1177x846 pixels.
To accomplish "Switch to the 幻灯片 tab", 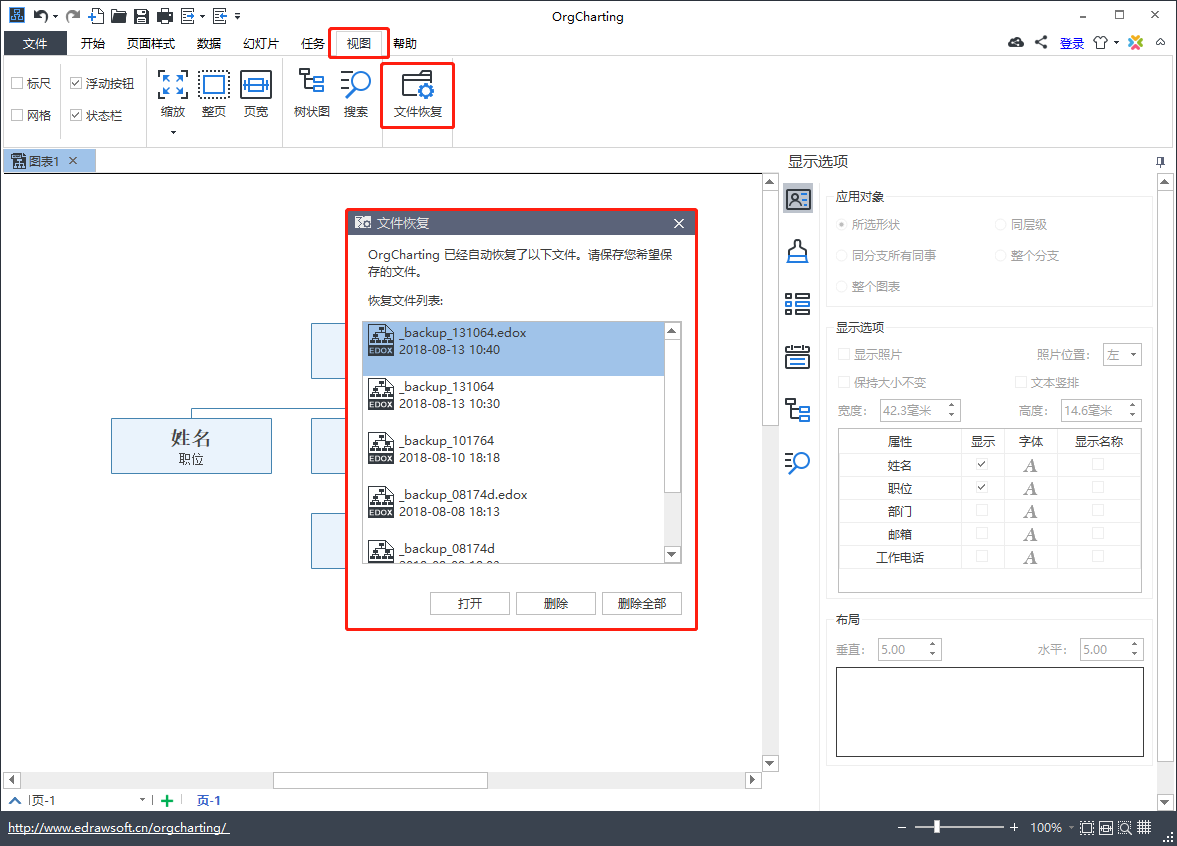I will click(x=261, y=44).
